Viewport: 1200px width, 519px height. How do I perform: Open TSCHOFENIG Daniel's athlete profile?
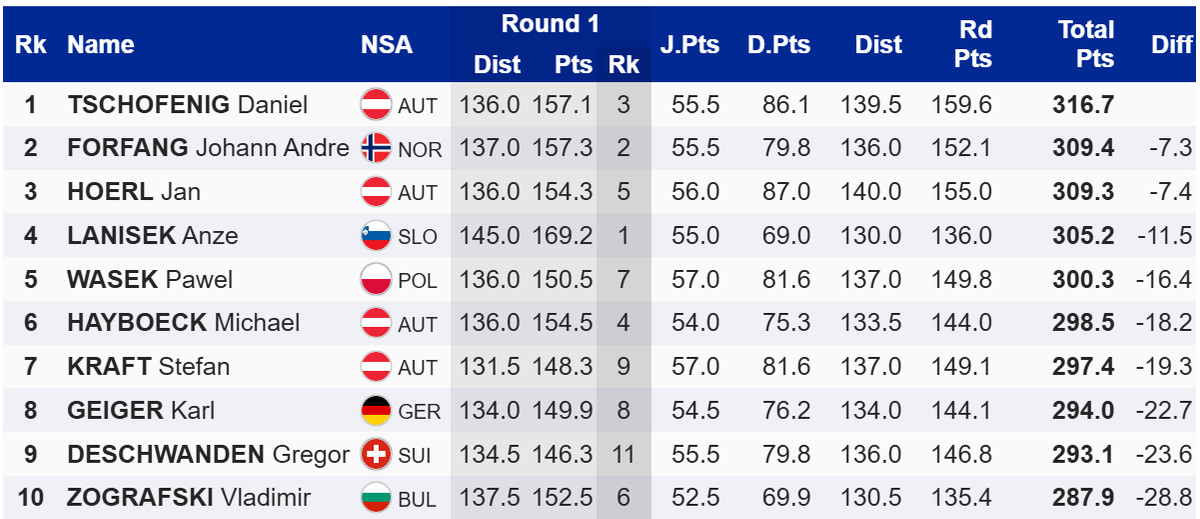tap(187, 105)
